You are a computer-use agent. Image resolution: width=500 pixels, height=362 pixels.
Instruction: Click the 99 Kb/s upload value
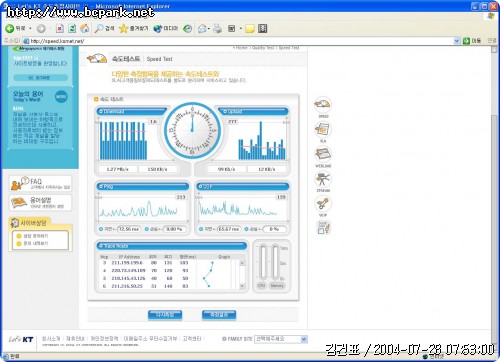click(x=226, y=169)
